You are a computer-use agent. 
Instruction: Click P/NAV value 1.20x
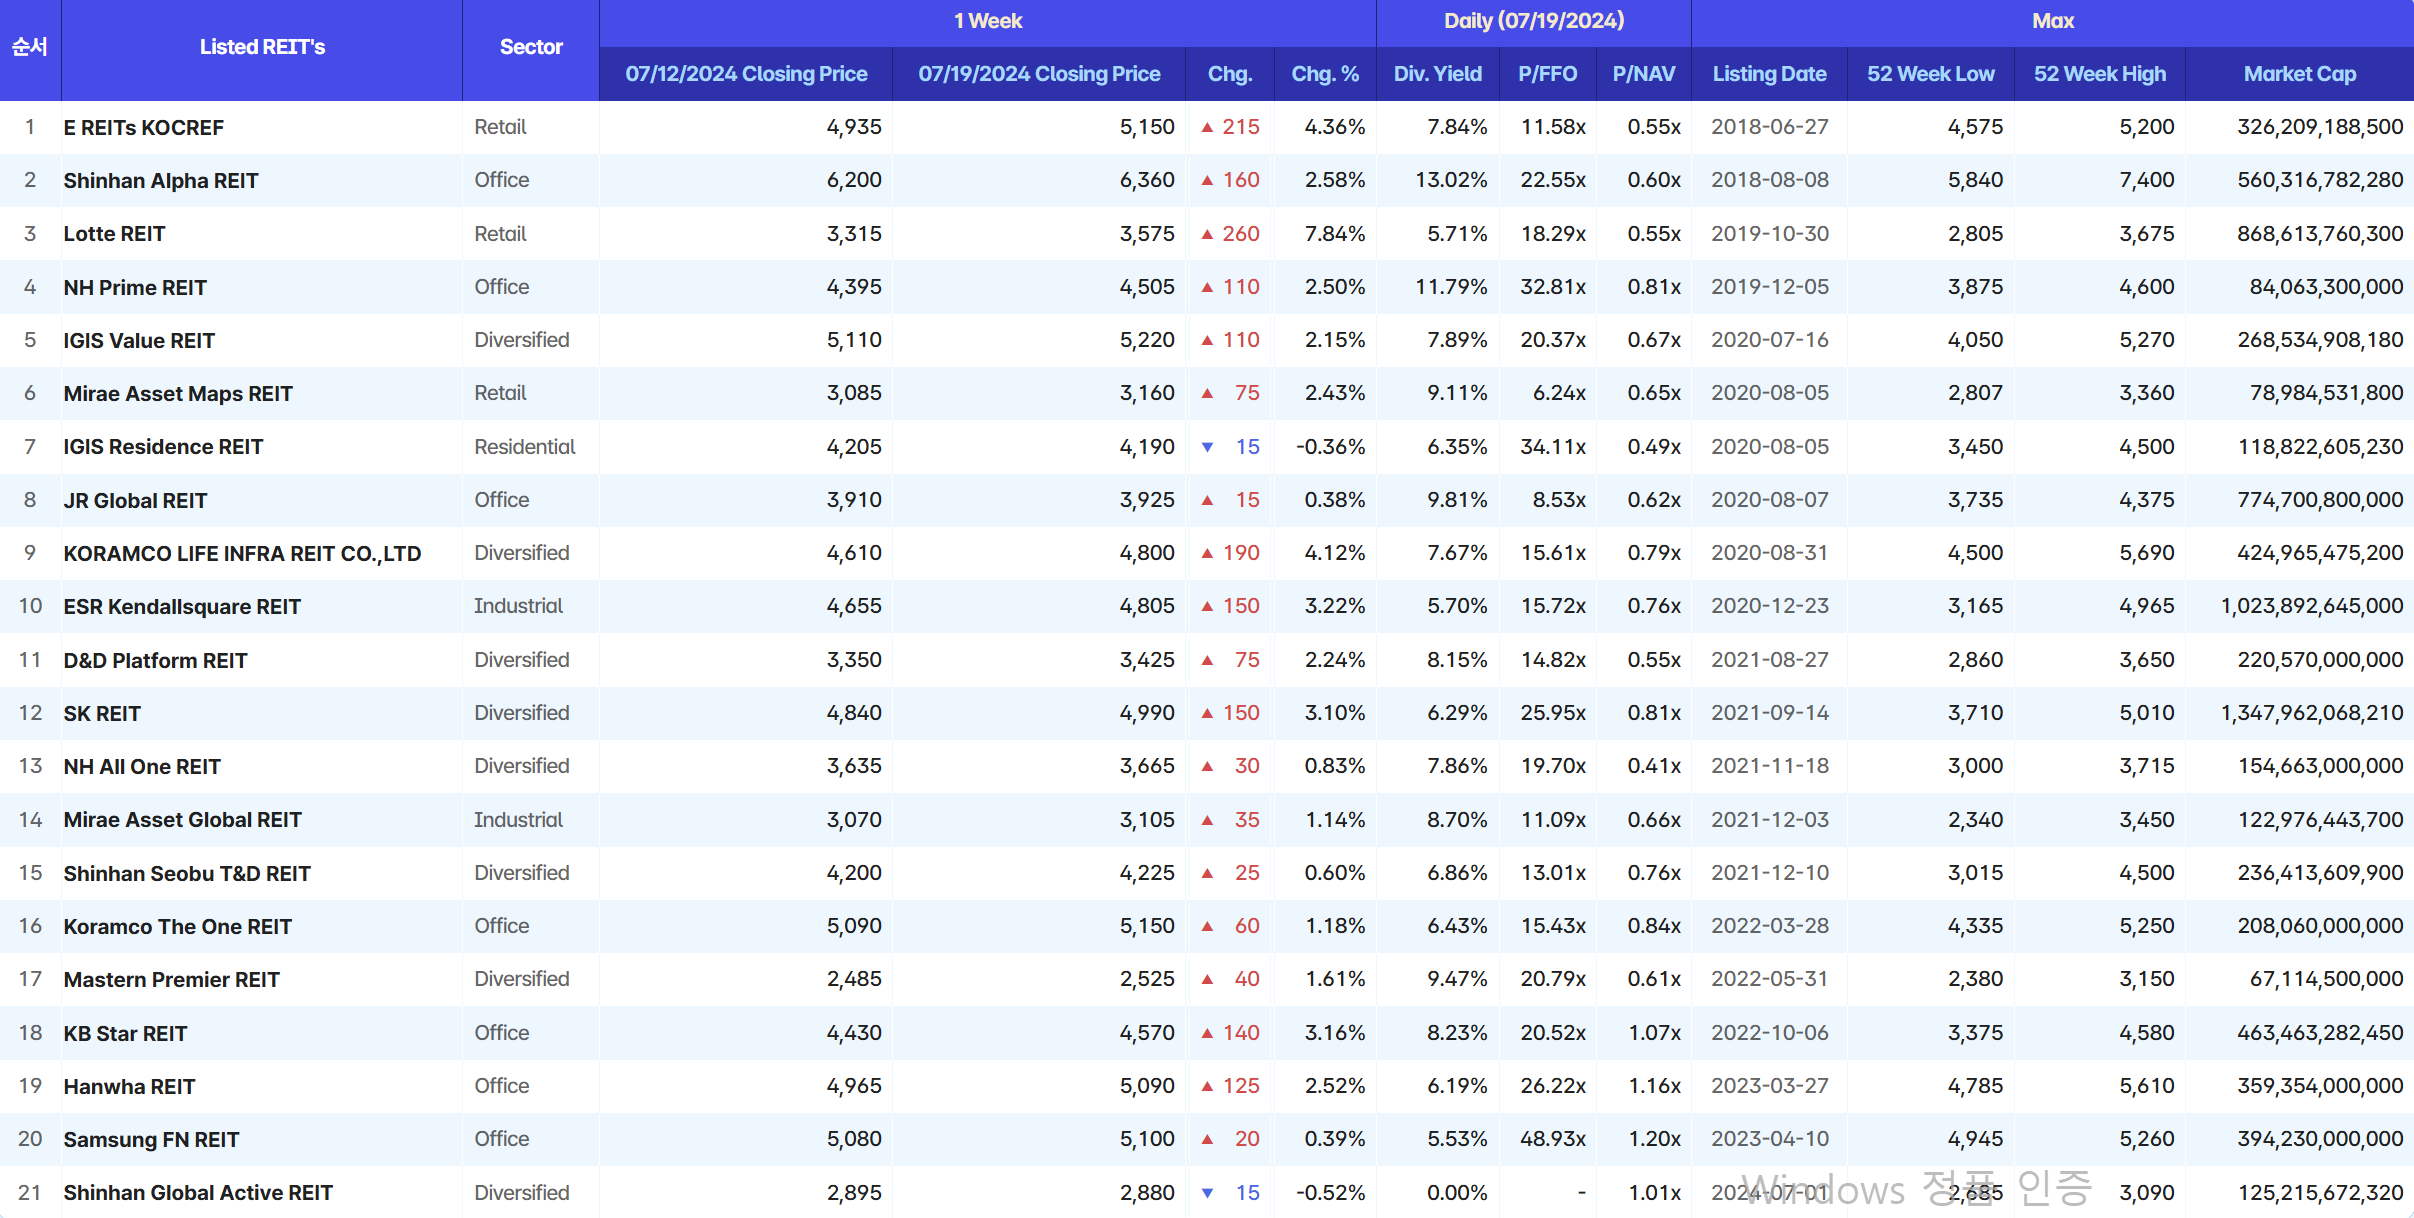pos(1654,1139)
